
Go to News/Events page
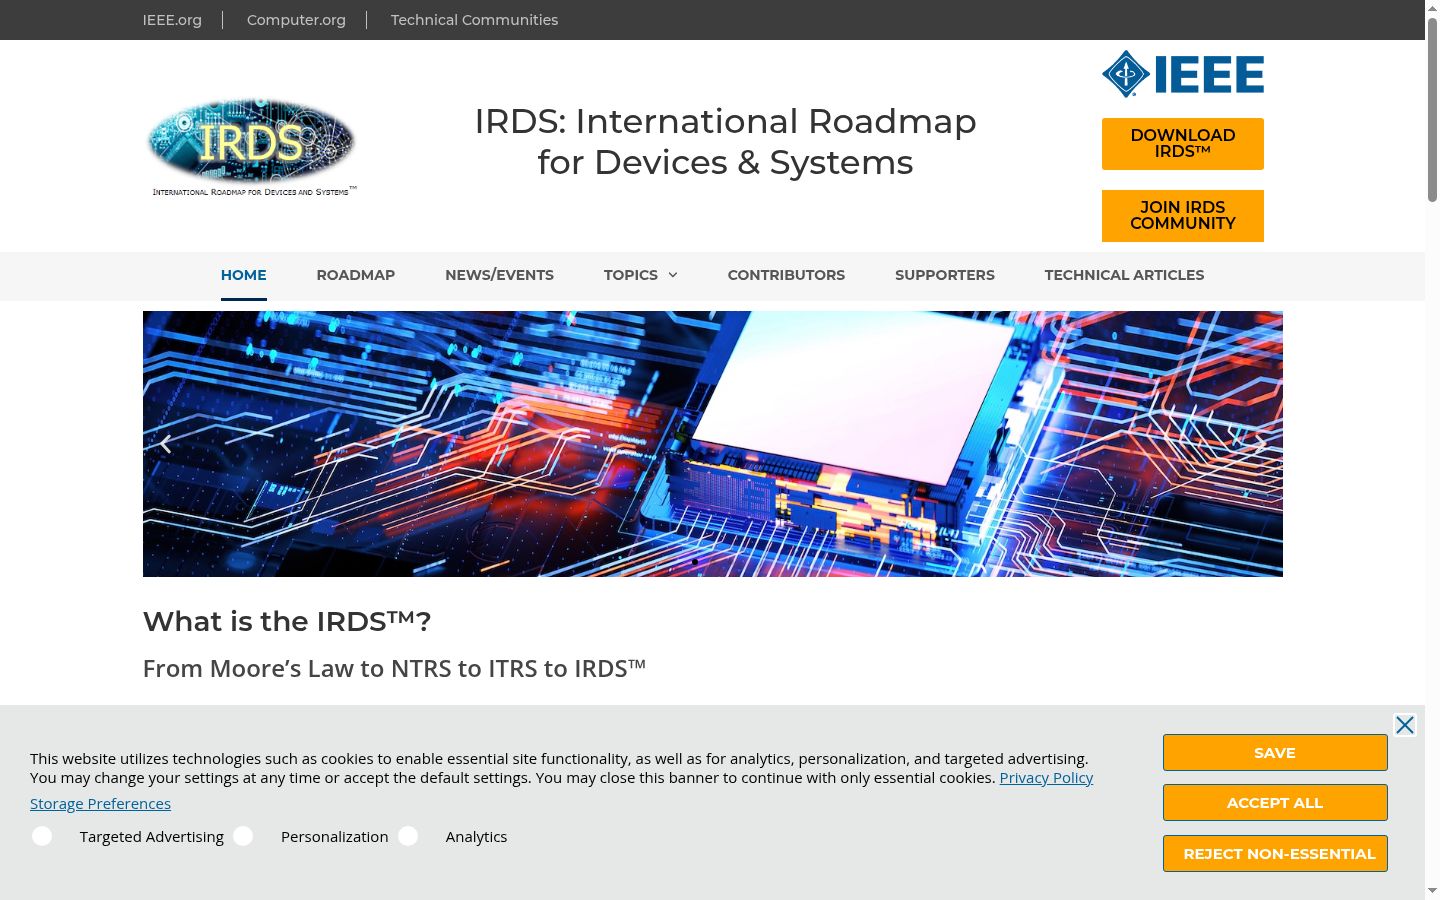(499, 275)
